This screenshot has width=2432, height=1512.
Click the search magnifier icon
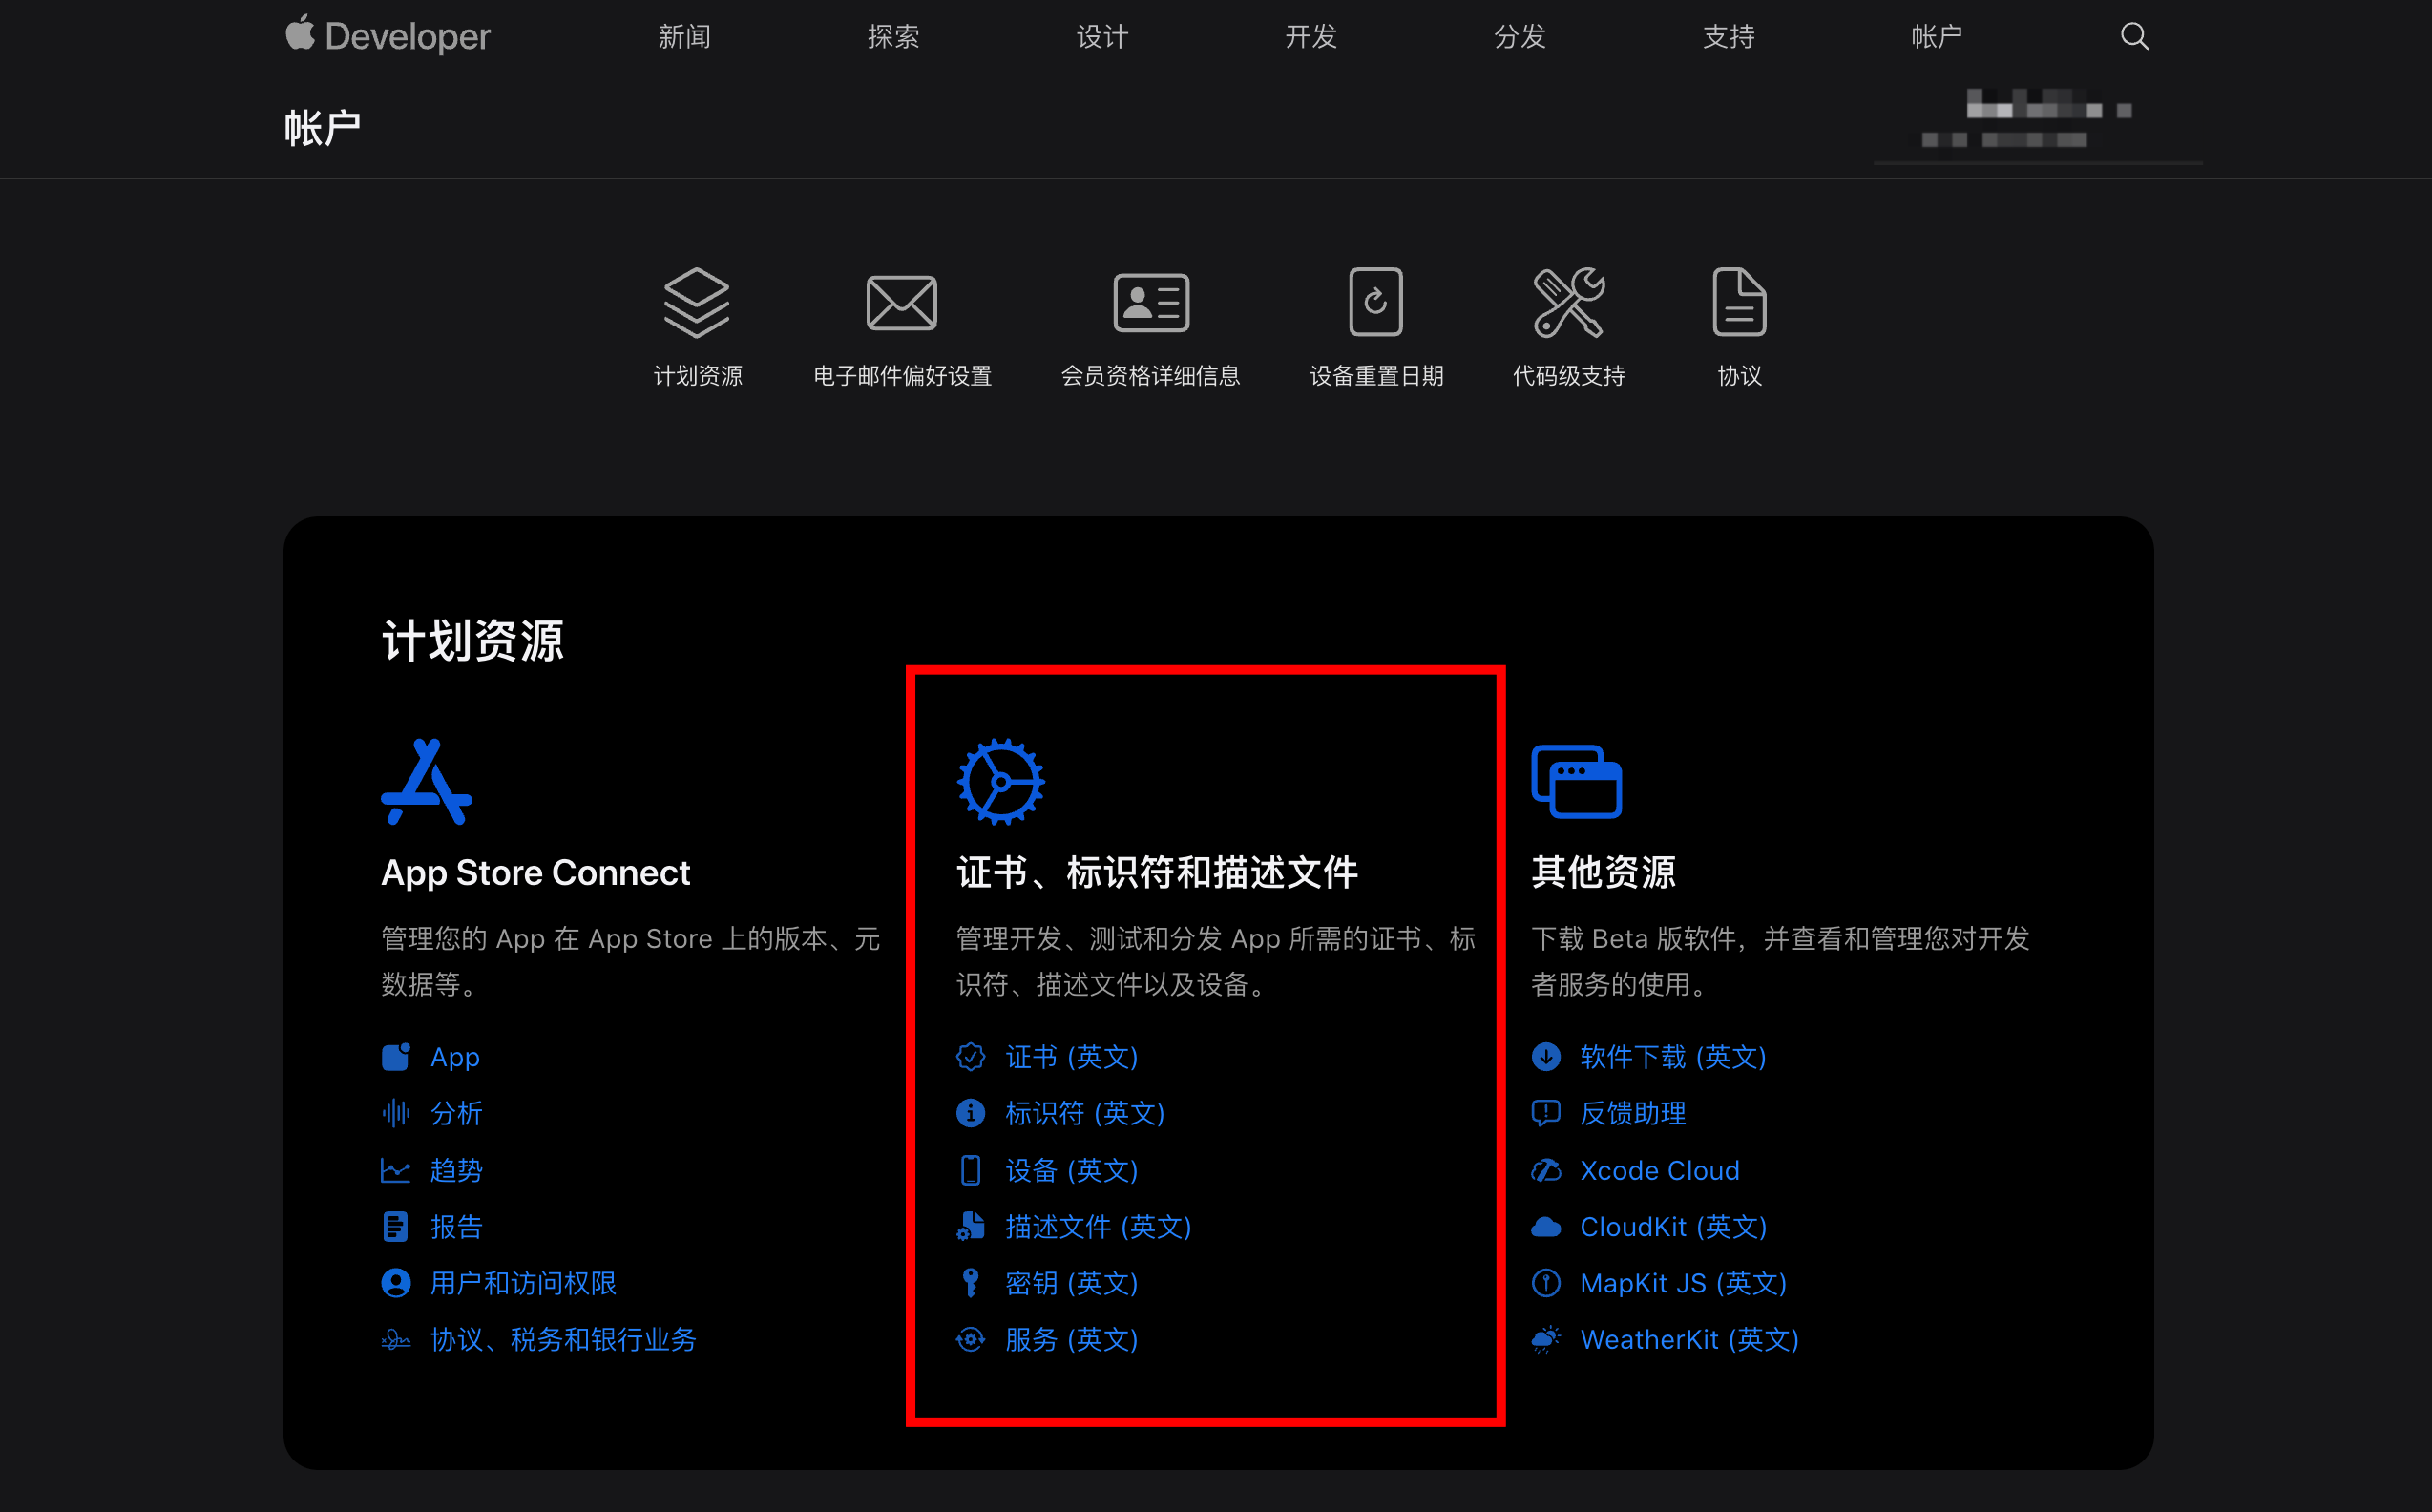[x=2134, y=37]
